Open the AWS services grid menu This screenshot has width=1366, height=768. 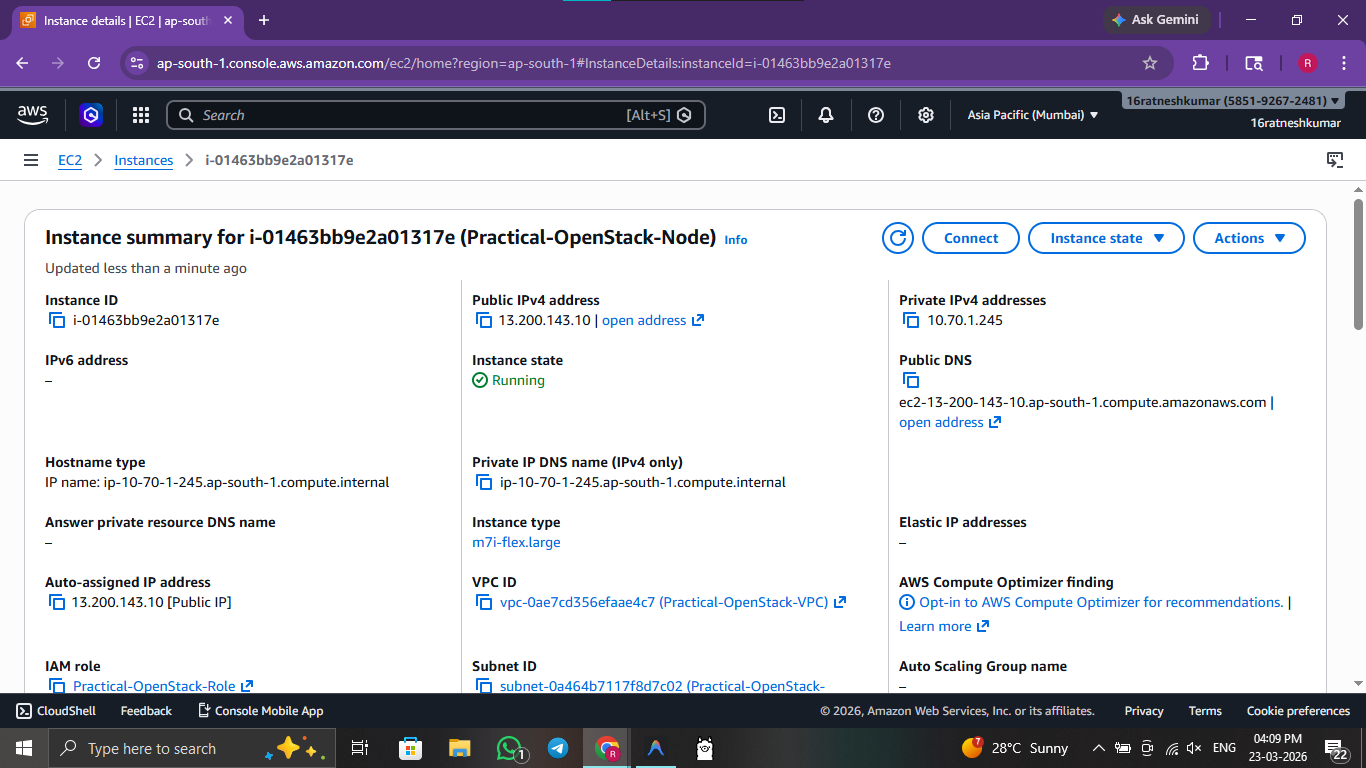coord(141,115)
